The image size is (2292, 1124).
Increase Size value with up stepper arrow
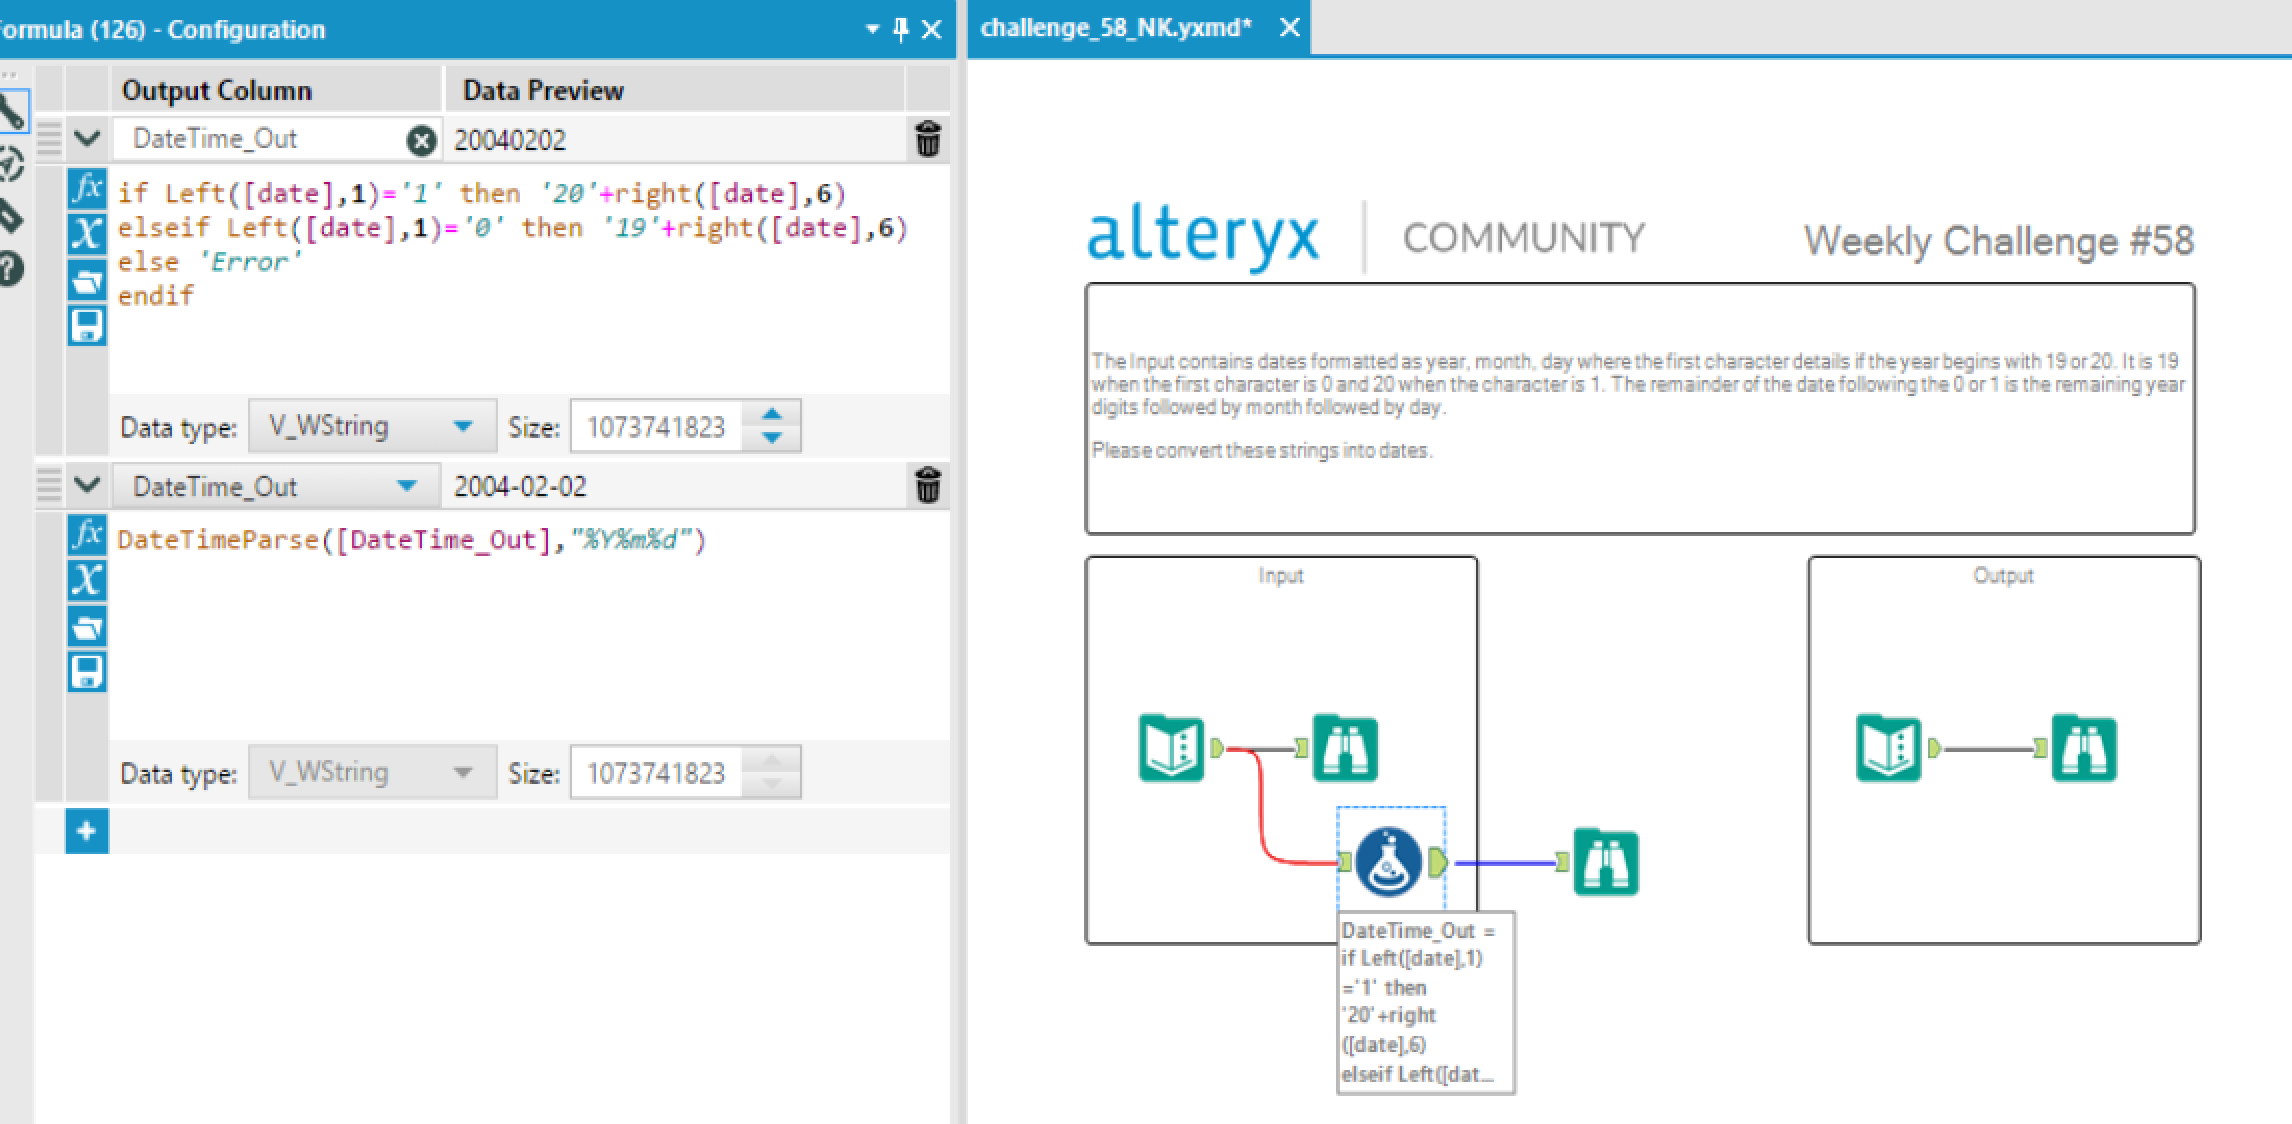click(x=771, y=414)
